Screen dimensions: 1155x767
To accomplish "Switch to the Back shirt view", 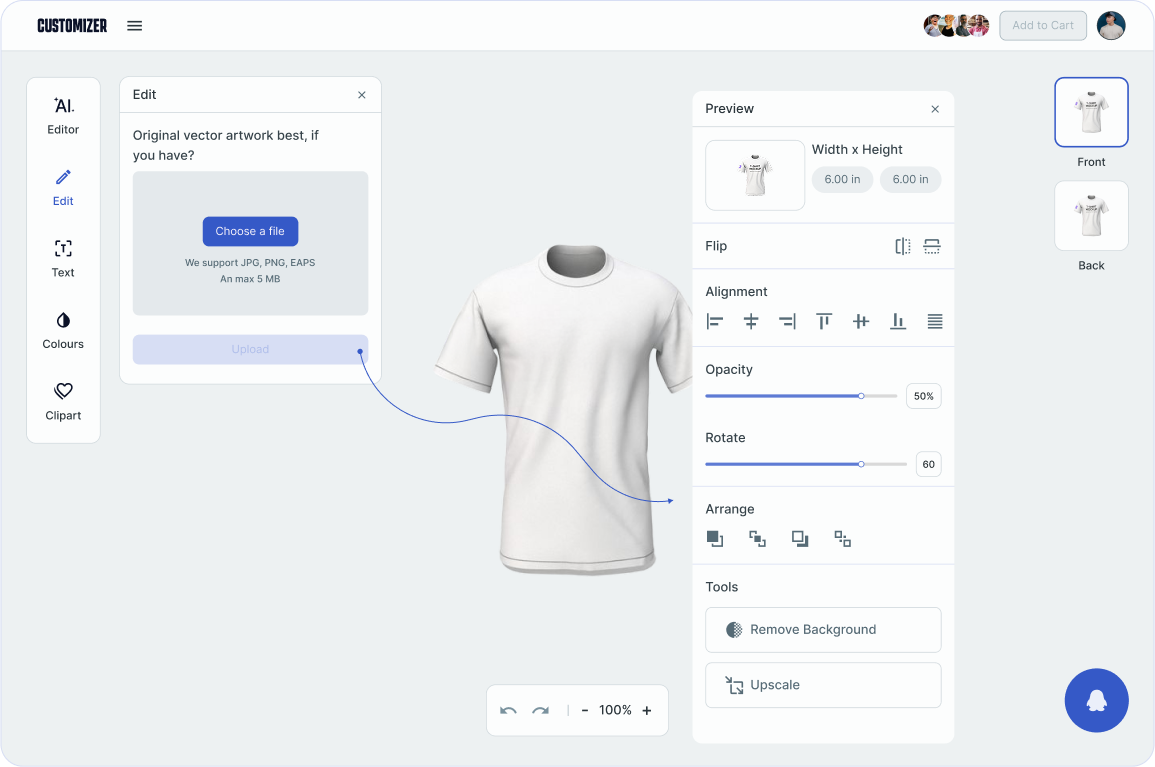I will click(x=1091, y=215).
